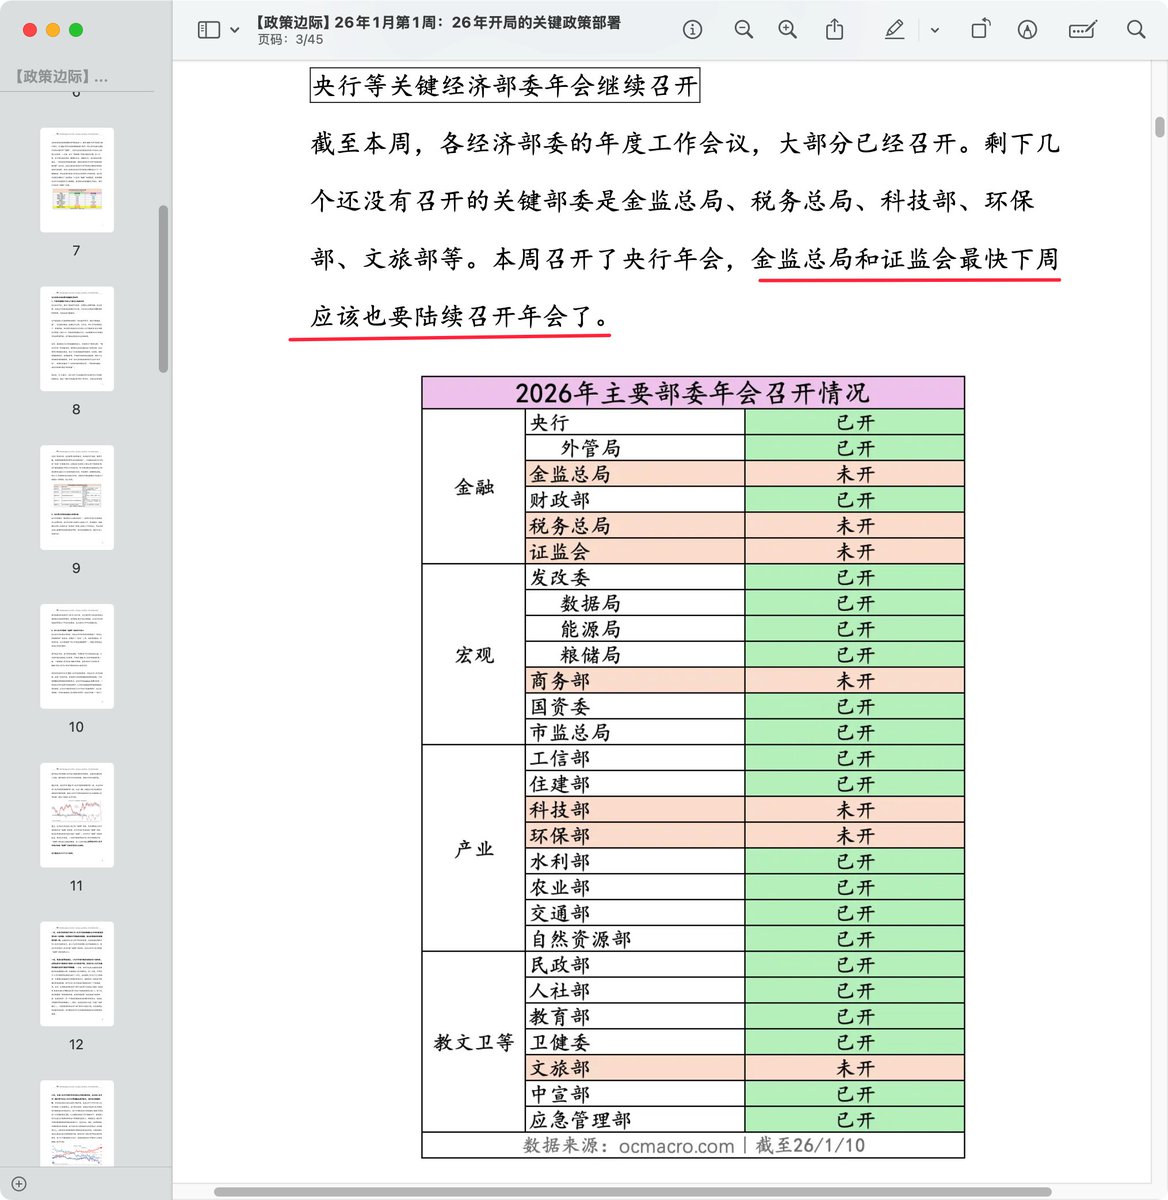Expand the highlight color options chevron
Screen dimensions: 1168x1200
click(935, 30)
